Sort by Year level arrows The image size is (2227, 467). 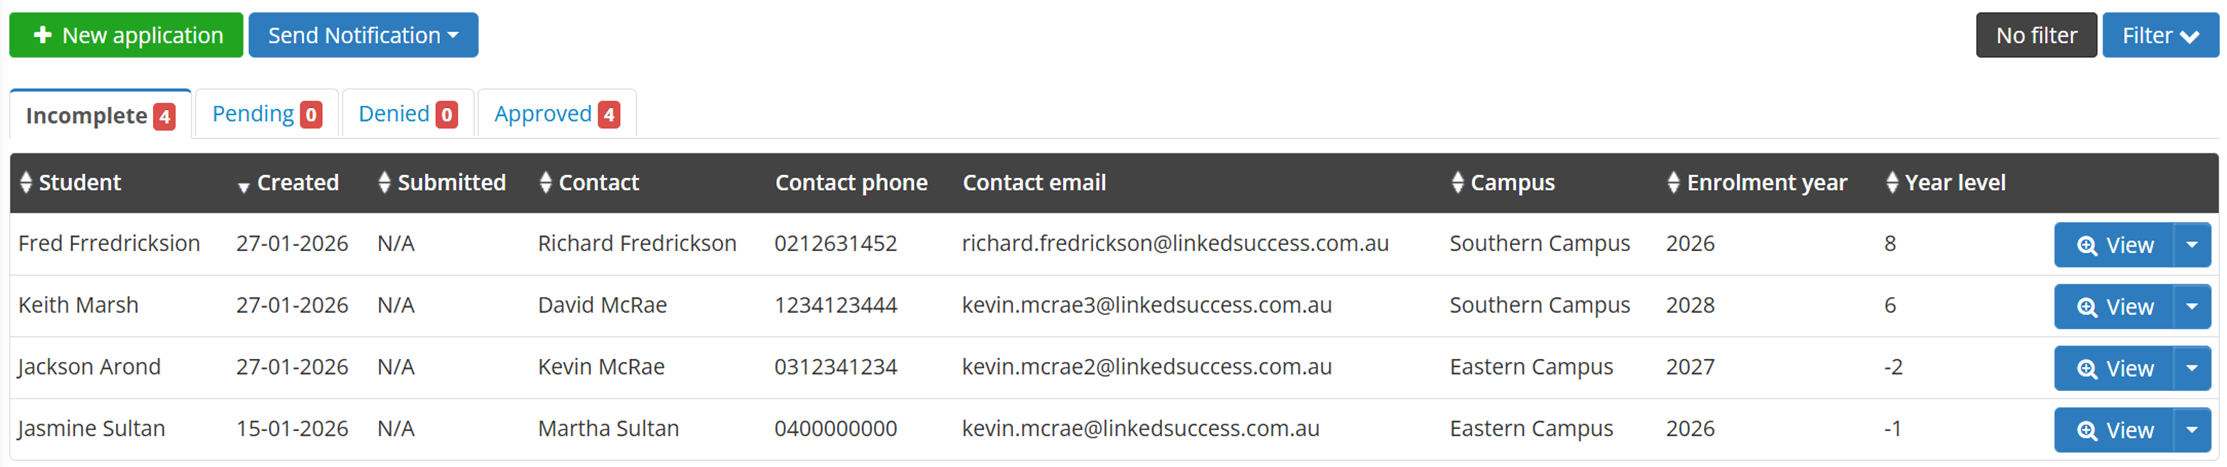(1891, 183)
